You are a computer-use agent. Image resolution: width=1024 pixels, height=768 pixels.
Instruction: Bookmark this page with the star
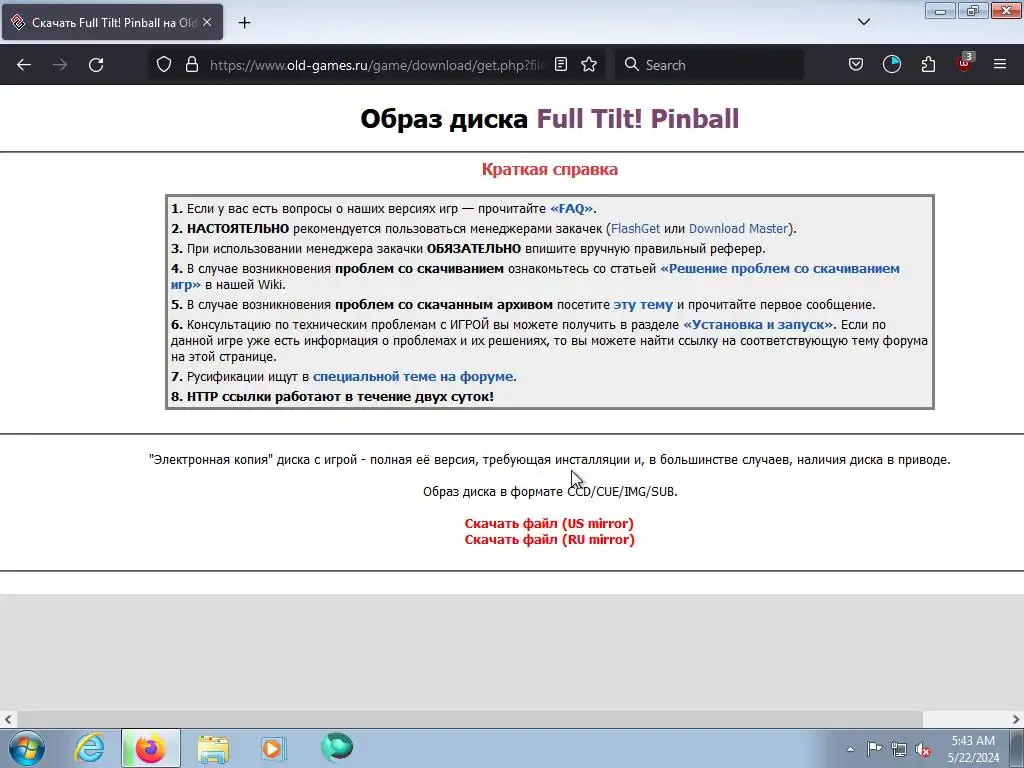589,64
